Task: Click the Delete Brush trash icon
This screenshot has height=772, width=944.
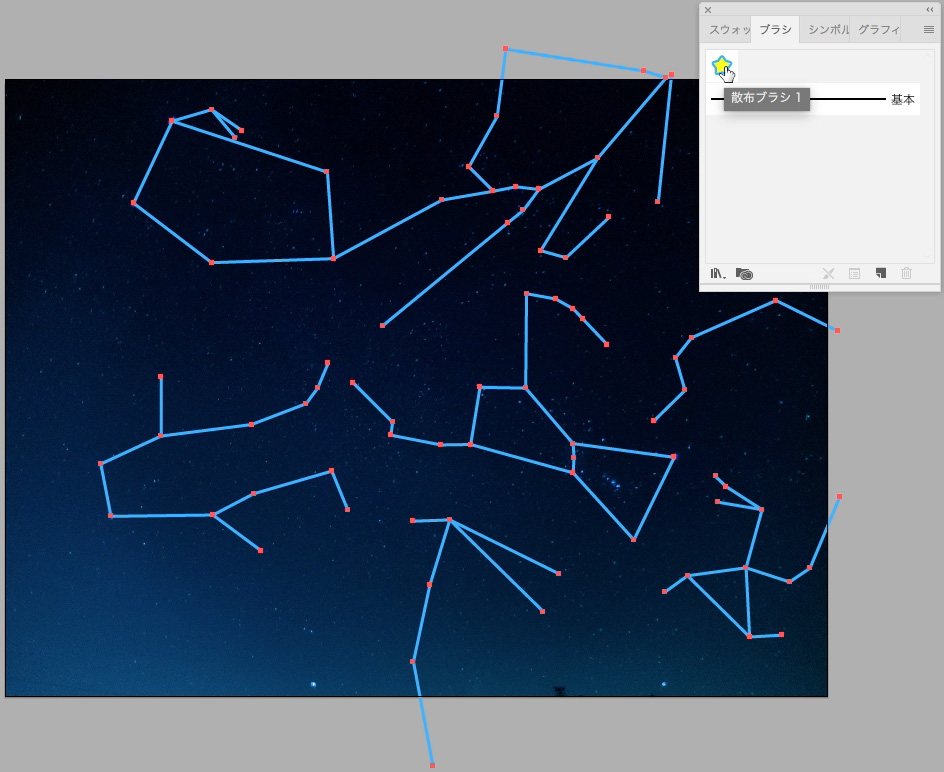Action: 907,273
